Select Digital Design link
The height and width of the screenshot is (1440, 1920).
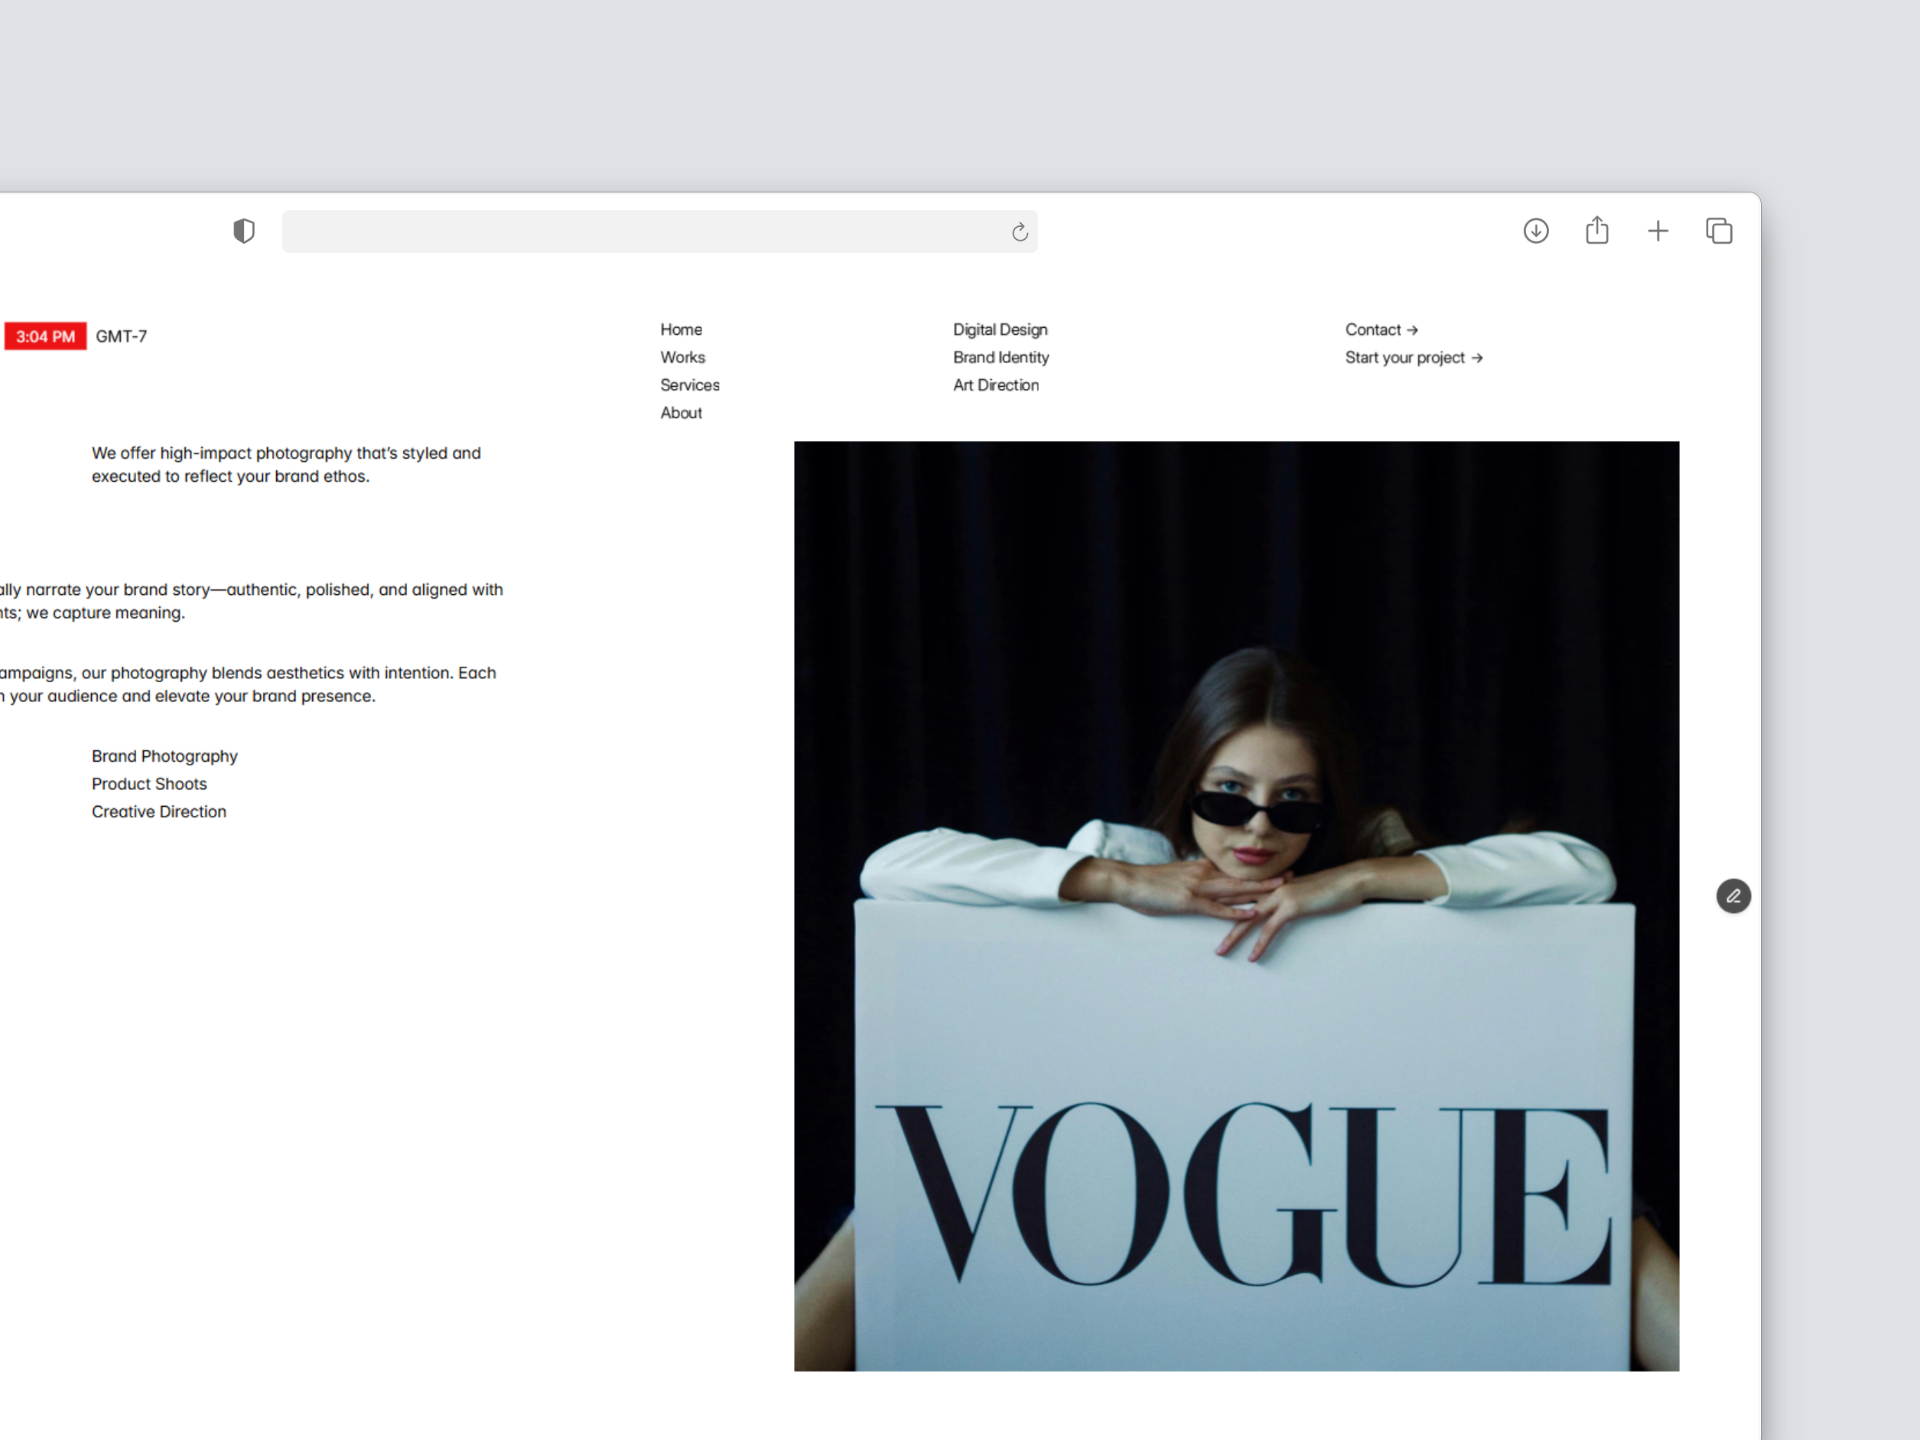coord(1000,329)
